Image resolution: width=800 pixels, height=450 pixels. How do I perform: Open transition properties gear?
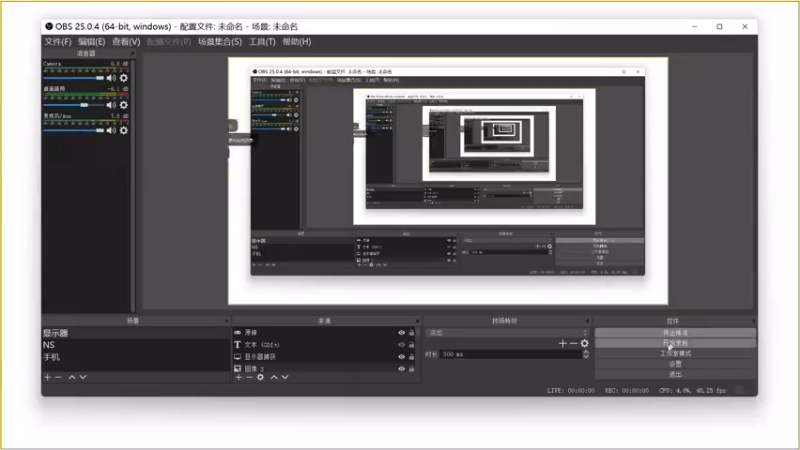pos(585,343)
